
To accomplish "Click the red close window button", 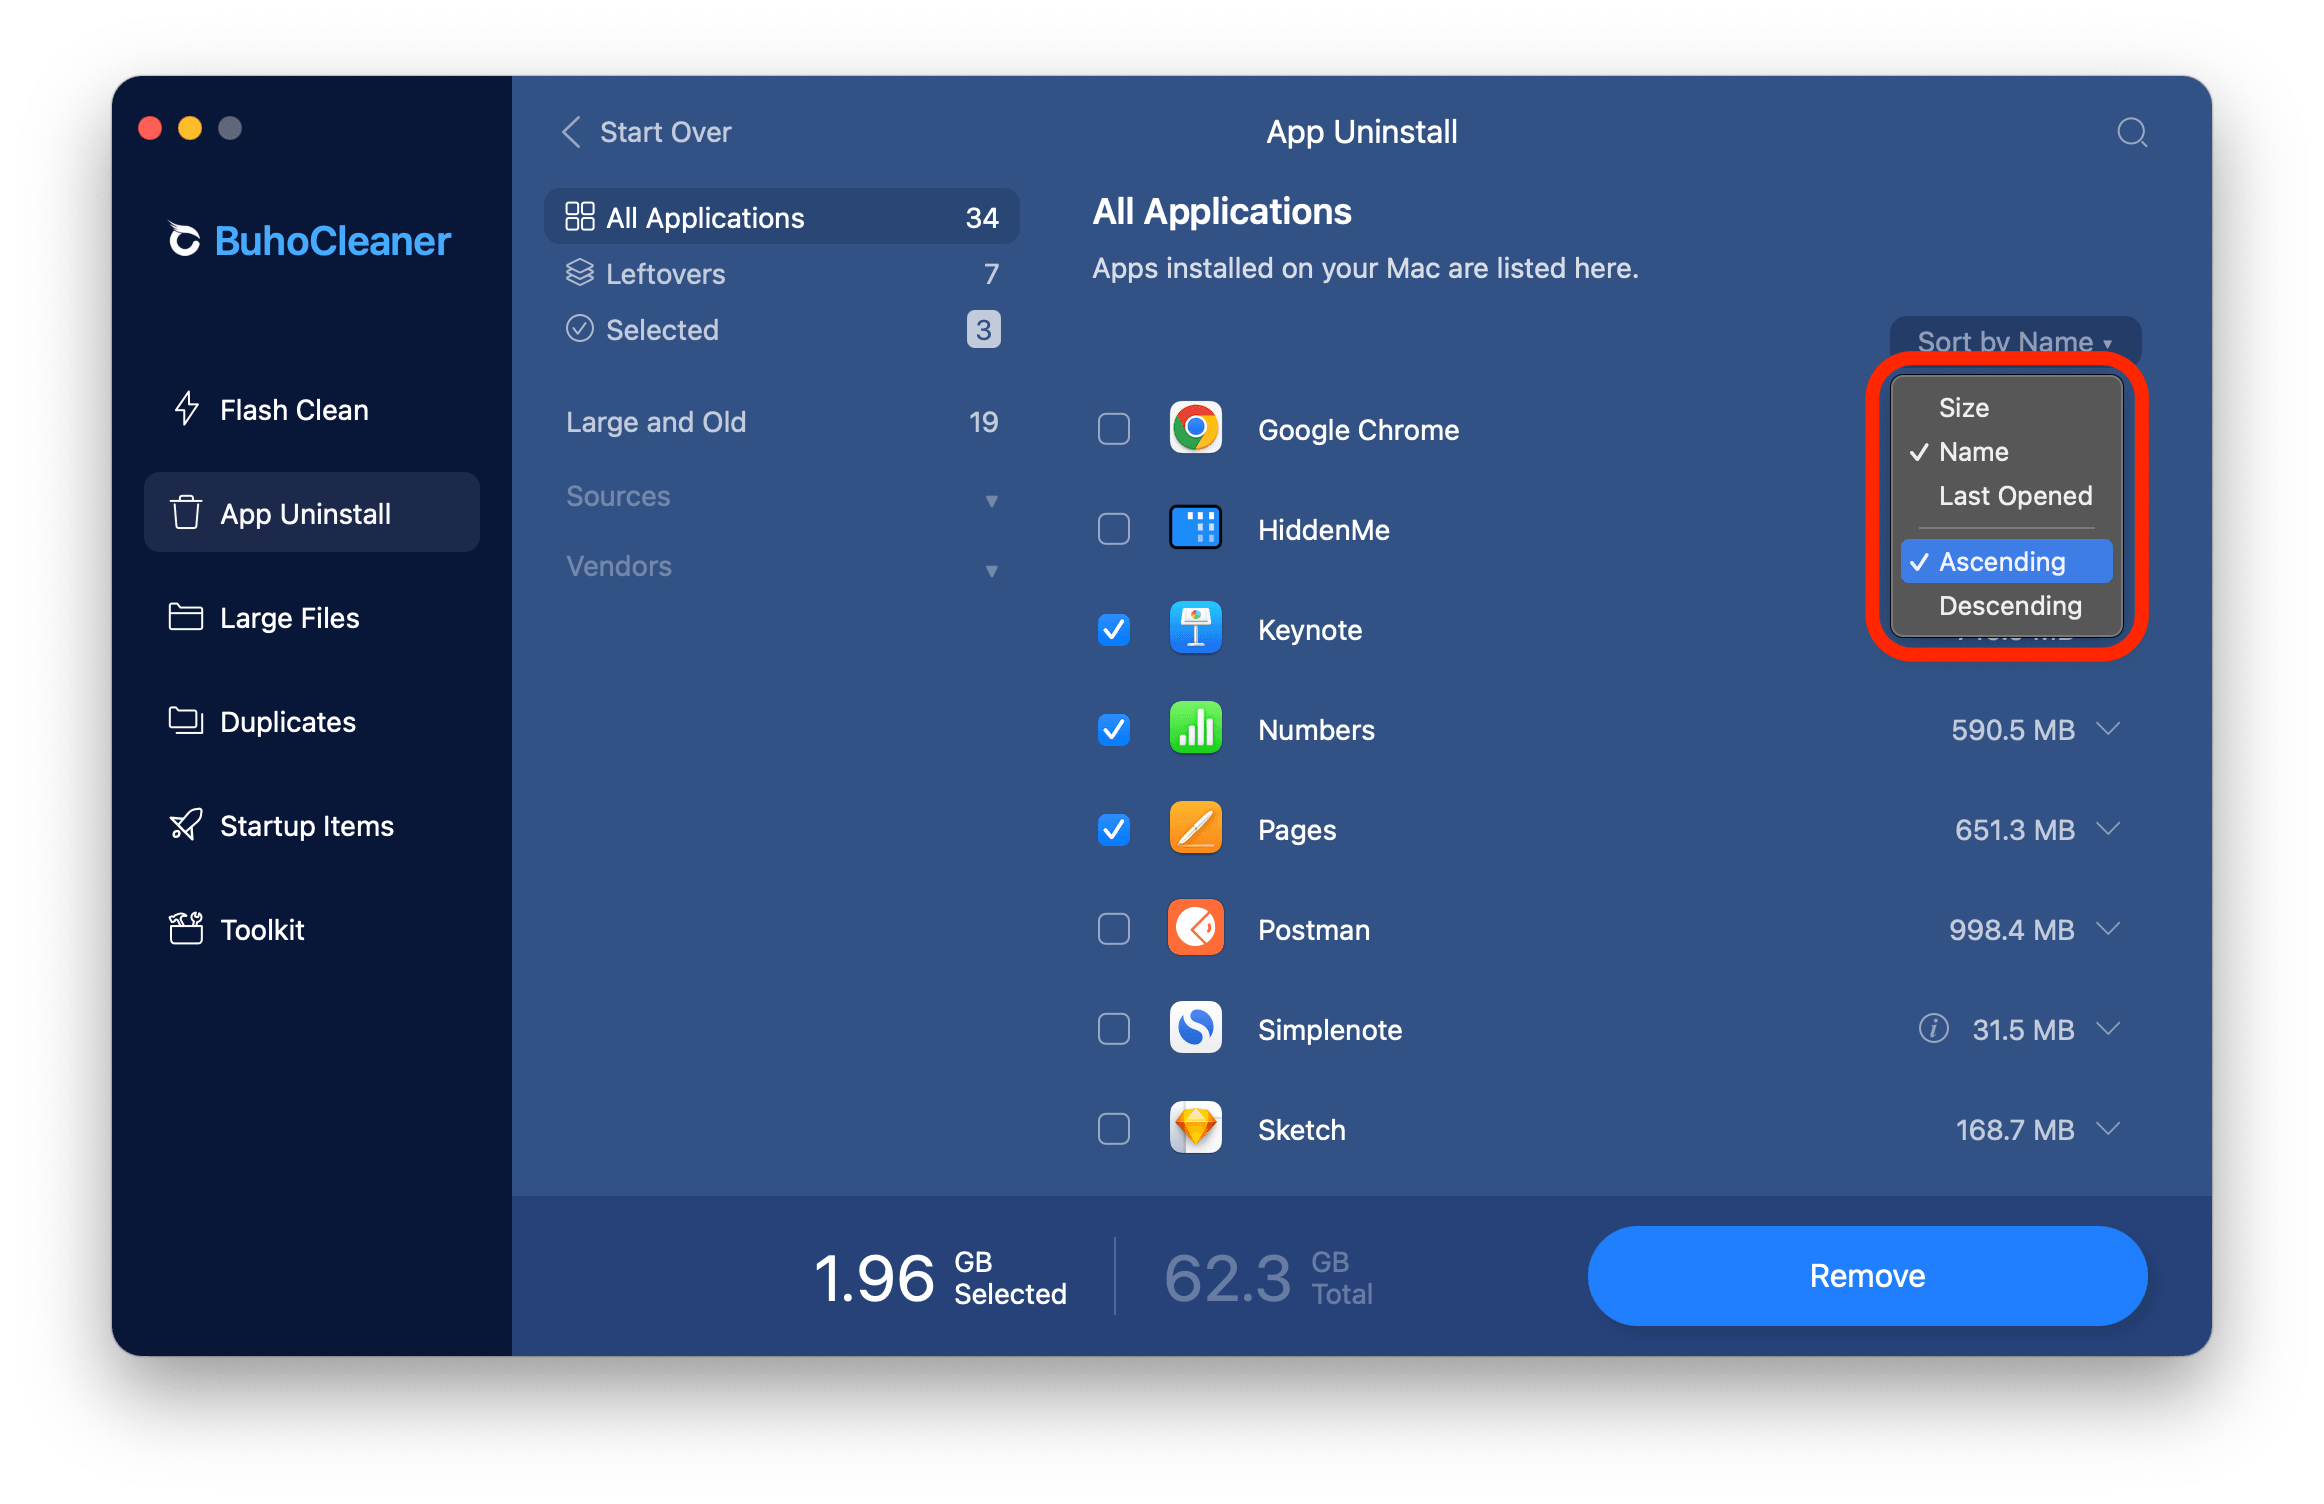I will [150, 128].
